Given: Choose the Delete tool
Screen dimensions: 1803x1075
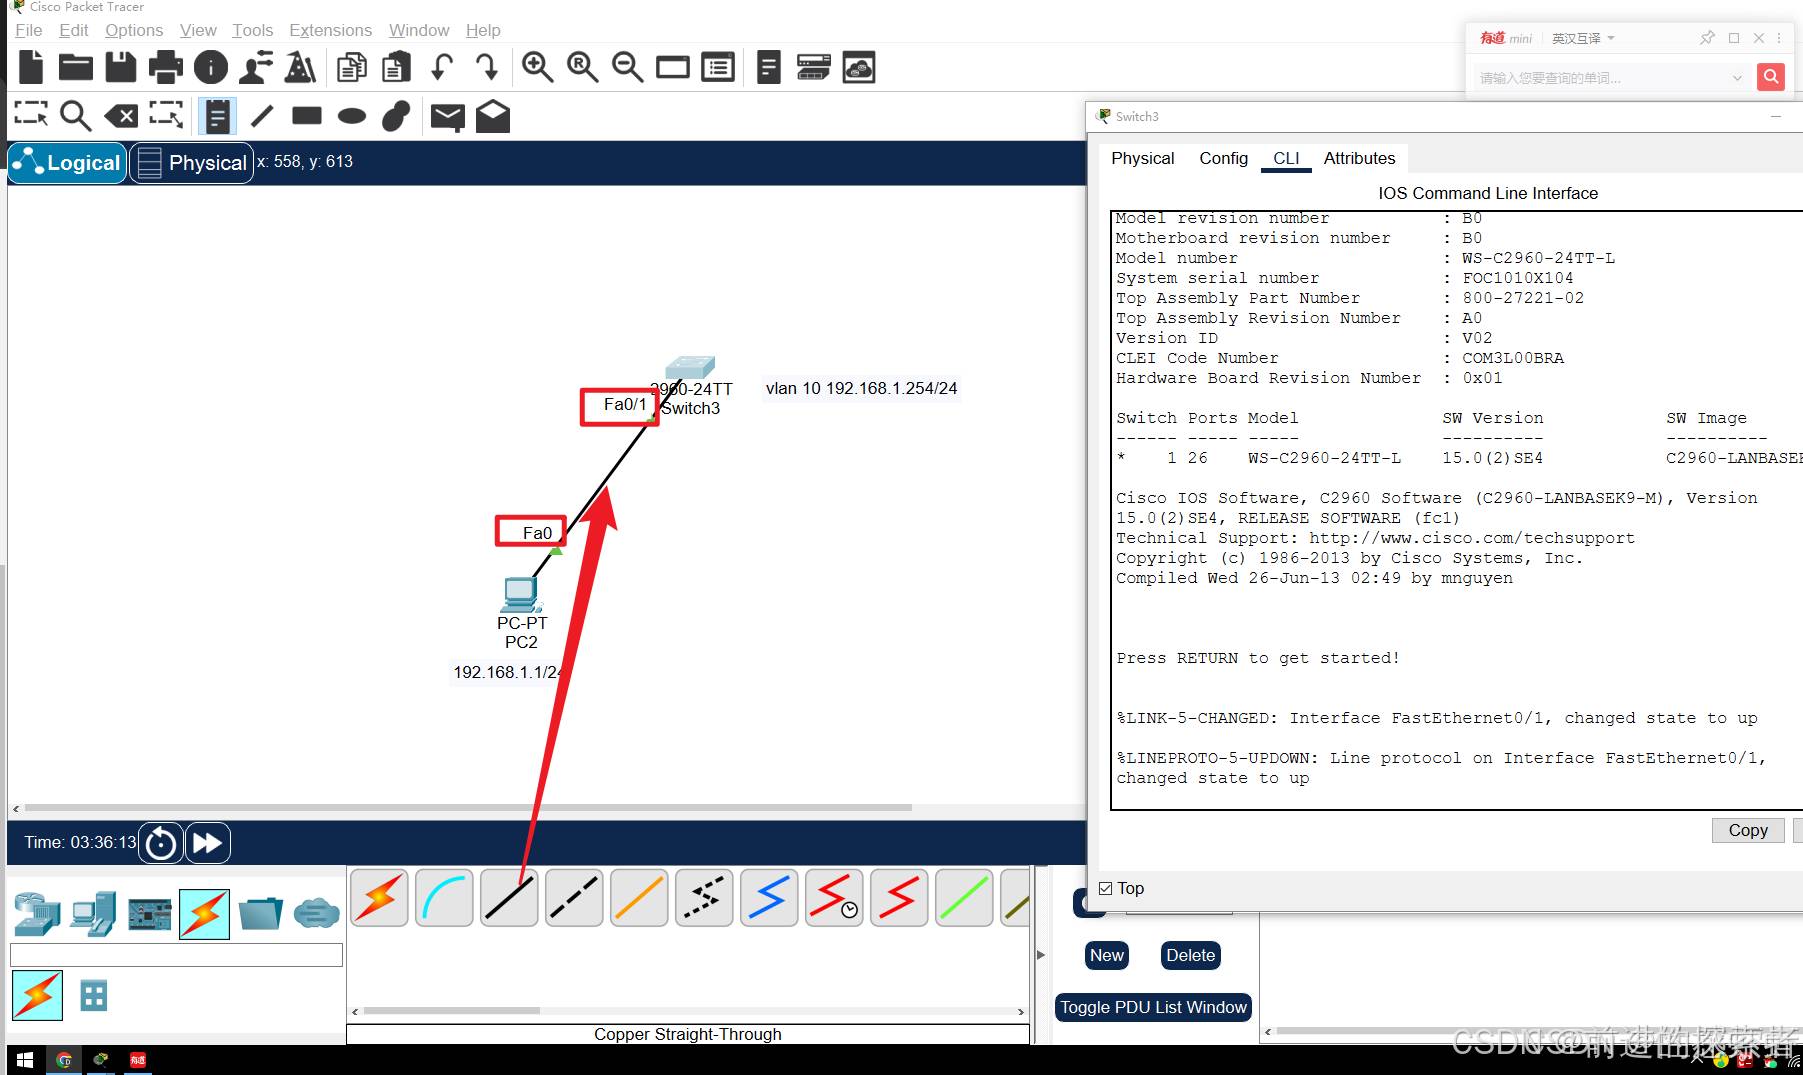Looking at the screenshot, I should [122, 116].
